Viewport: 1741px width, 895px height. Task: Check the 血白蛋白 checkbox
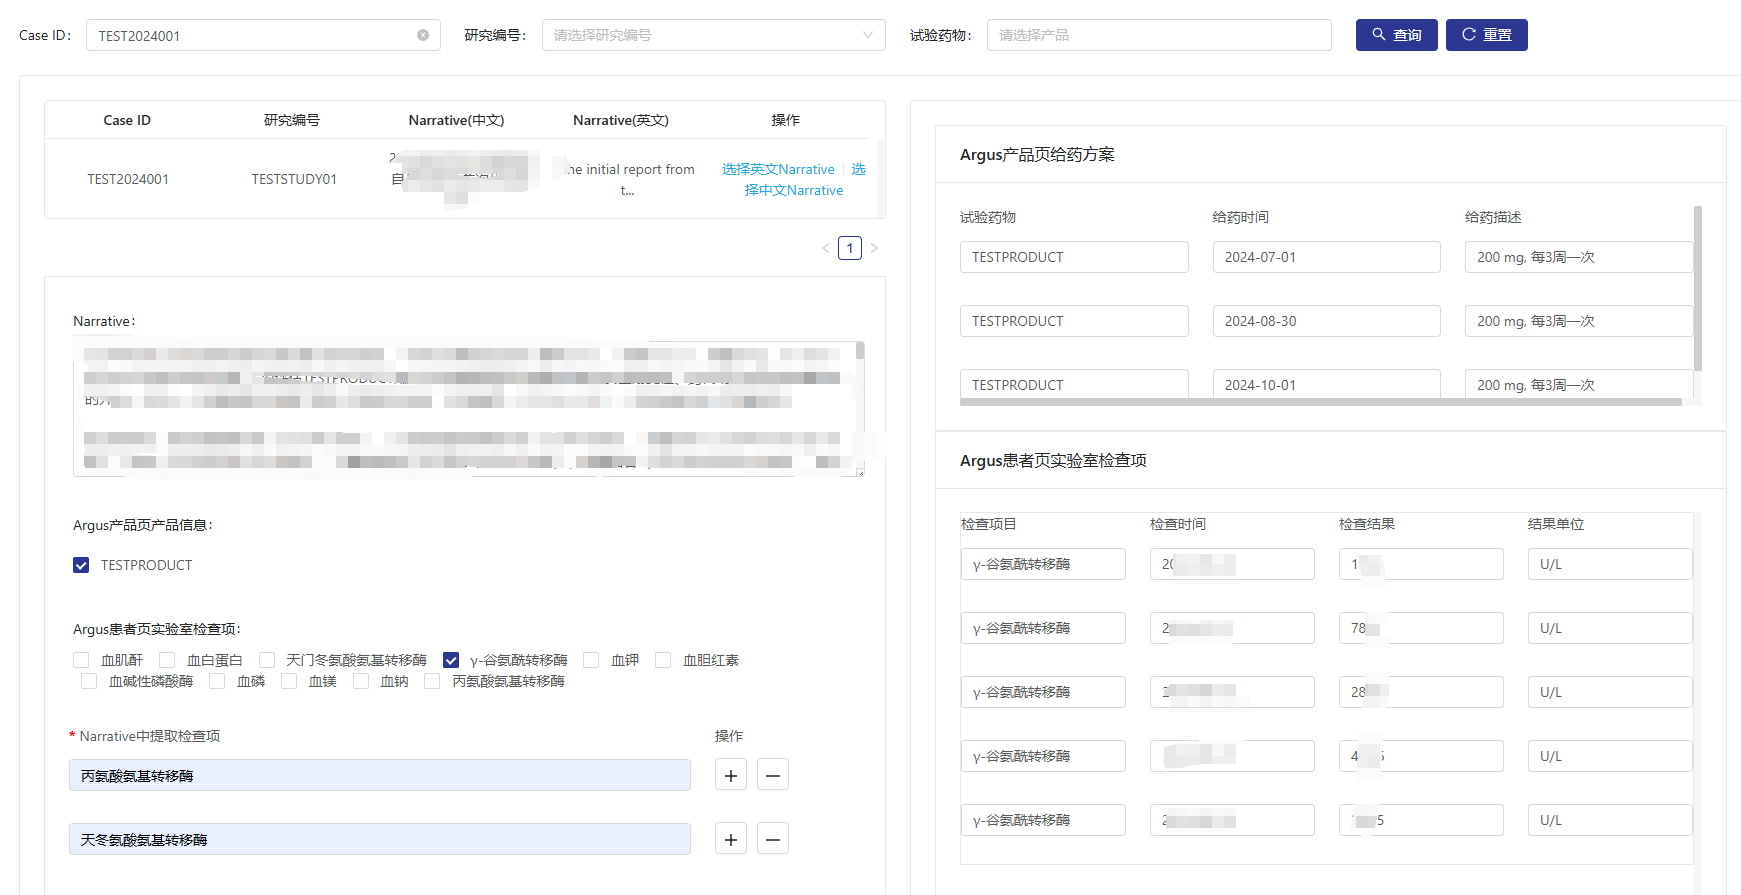point(167,660)
